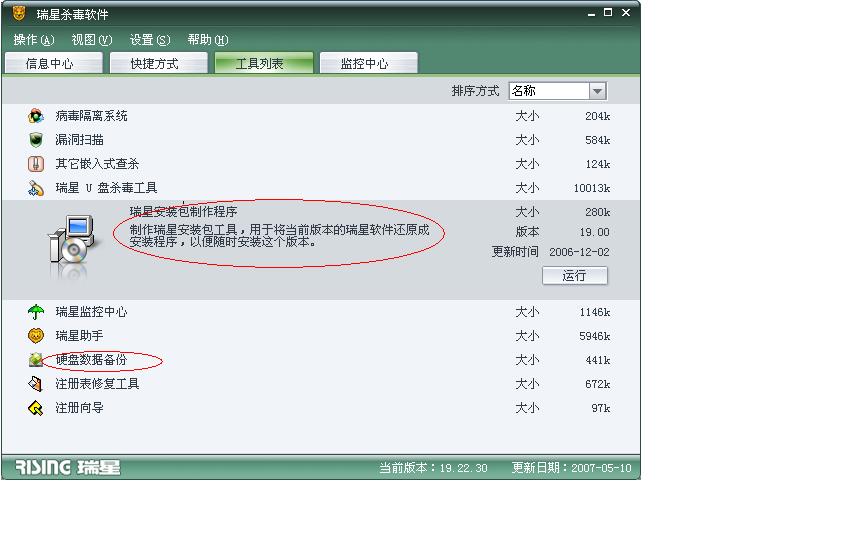
Task: Click the 瑞星 U 盘杀毒工具 icon
Action: [36, 188]
